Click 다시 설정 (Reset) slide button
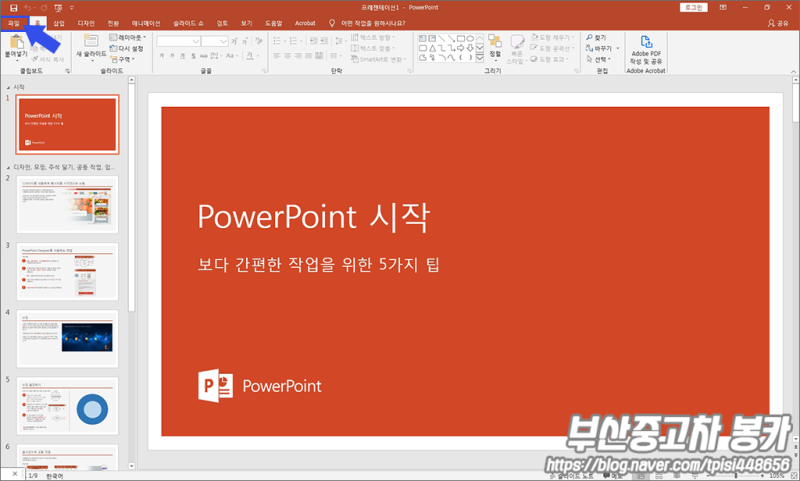800x481 pixels. point(127,48)
